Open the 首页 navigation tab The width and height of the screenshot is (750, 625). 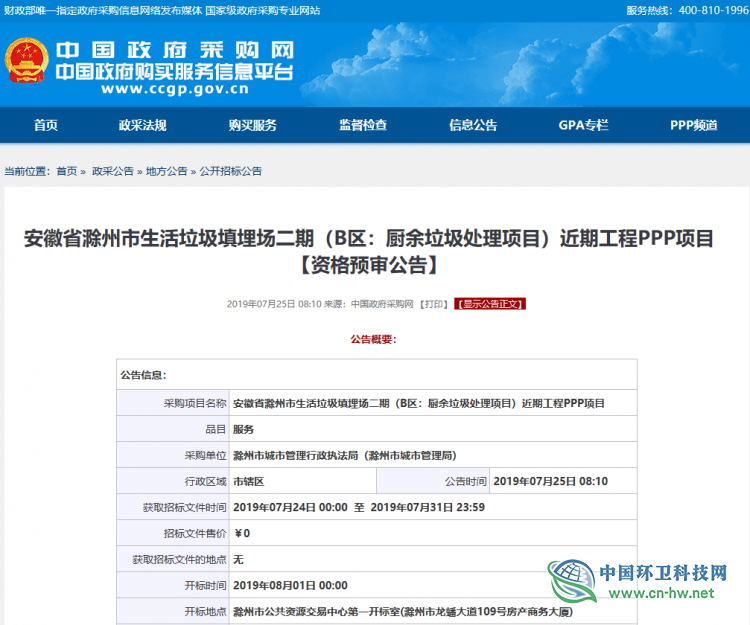[46, 125]
